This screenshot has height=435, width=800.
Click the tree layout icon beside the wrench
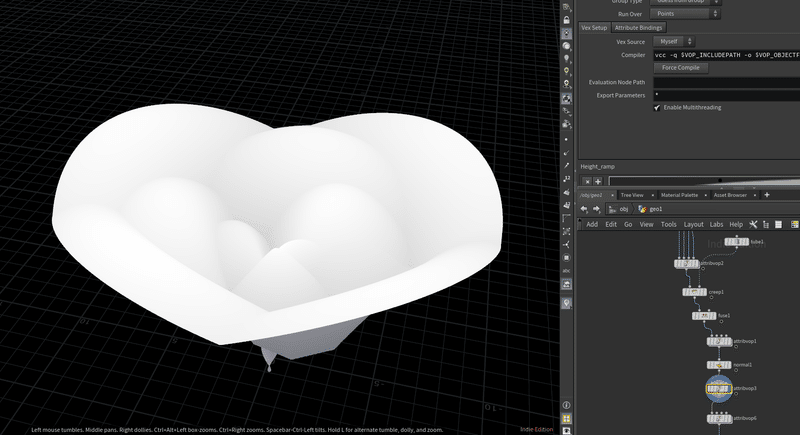tap(766, 224)
